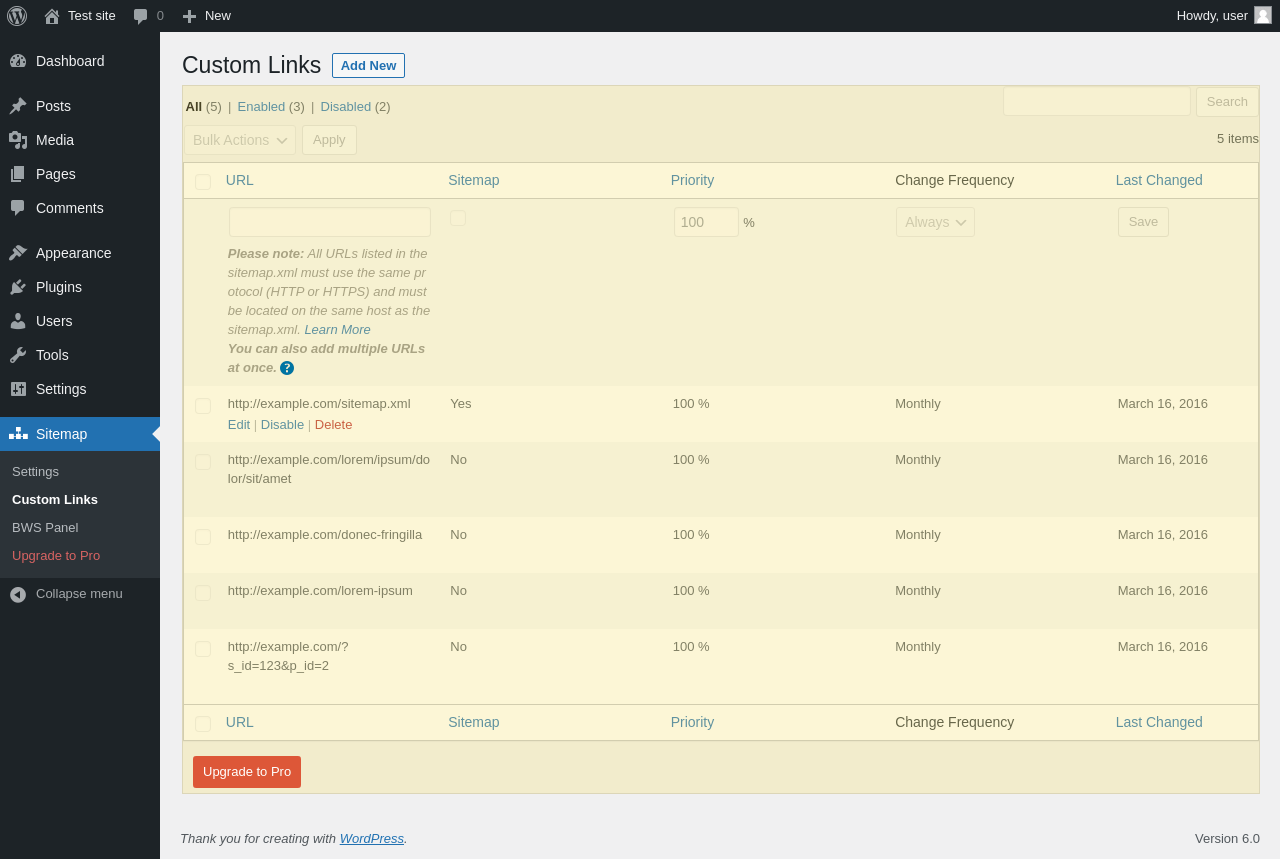This screenshot has height=859, width=1280.
Task: Click the user avatar in admin bar
Action: (1263, 15)
